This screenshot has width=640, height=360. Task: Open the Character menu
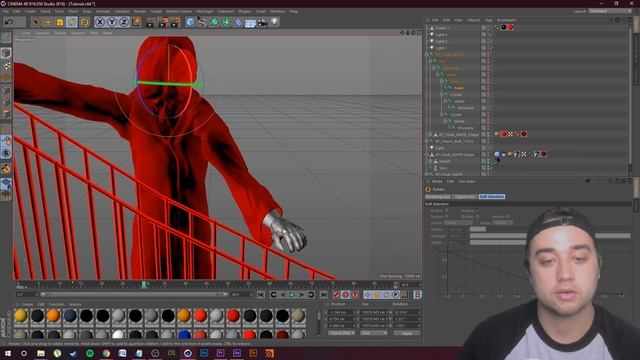point(226,11)
